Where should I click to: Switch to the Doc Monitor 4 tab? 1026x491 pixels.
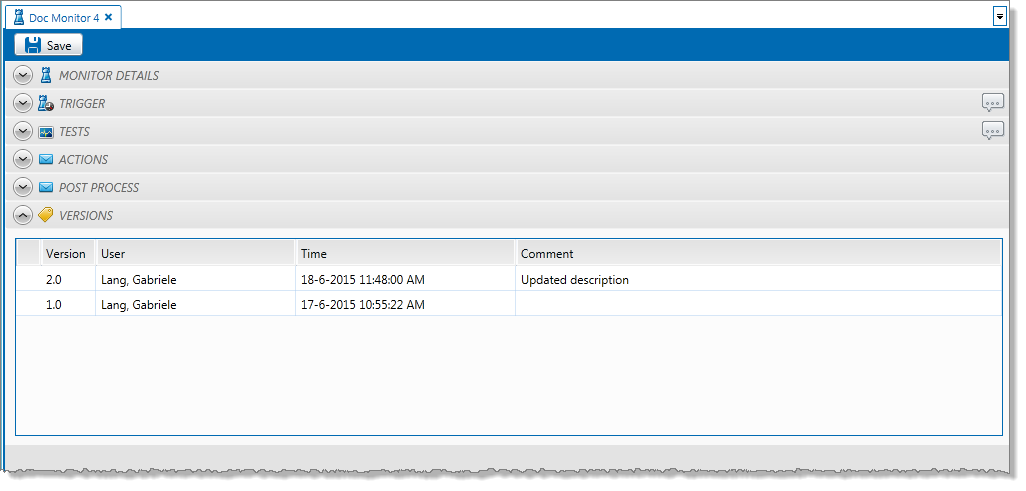(63, 18)
